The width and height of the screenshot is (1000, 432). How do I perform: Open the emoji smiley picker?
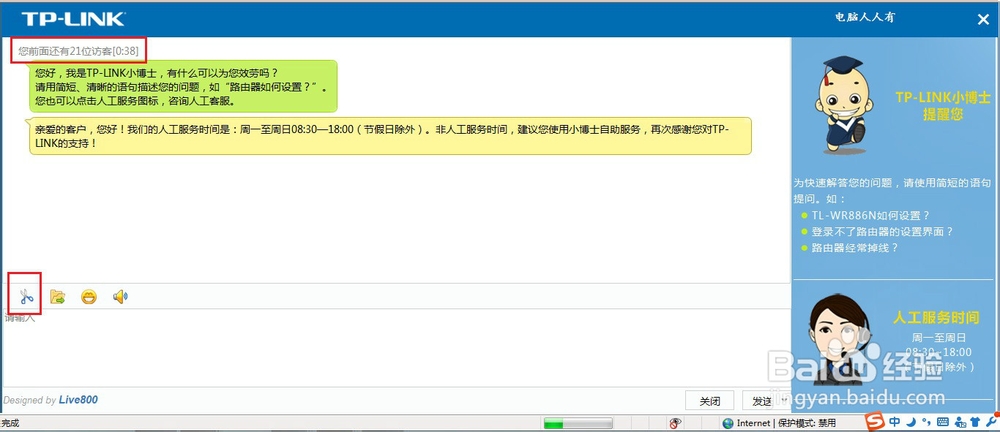[89, 296]
